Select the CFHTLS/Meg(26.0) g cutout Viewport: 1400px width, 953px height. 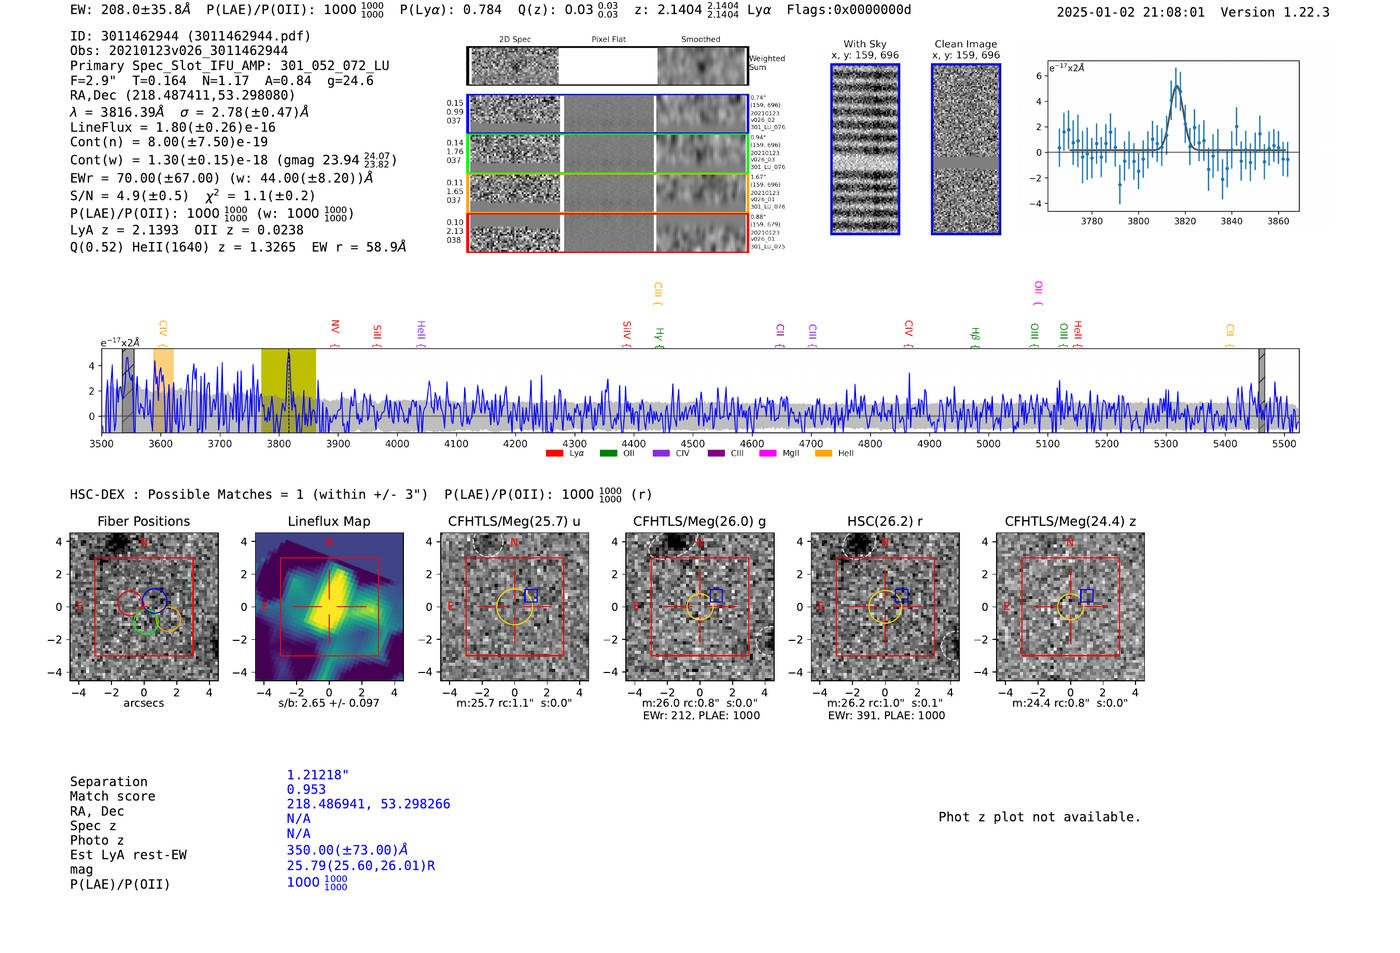click(x=700, y=607)
